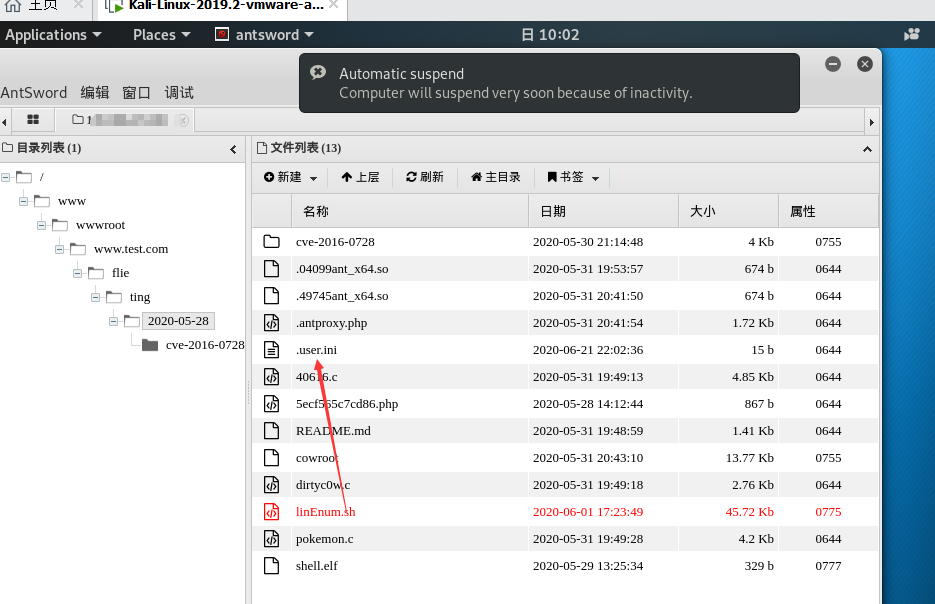Screen dimensions: 935x604
Task: Collapse the 目录列表 panel with its chevron
Action: (233, 148)
